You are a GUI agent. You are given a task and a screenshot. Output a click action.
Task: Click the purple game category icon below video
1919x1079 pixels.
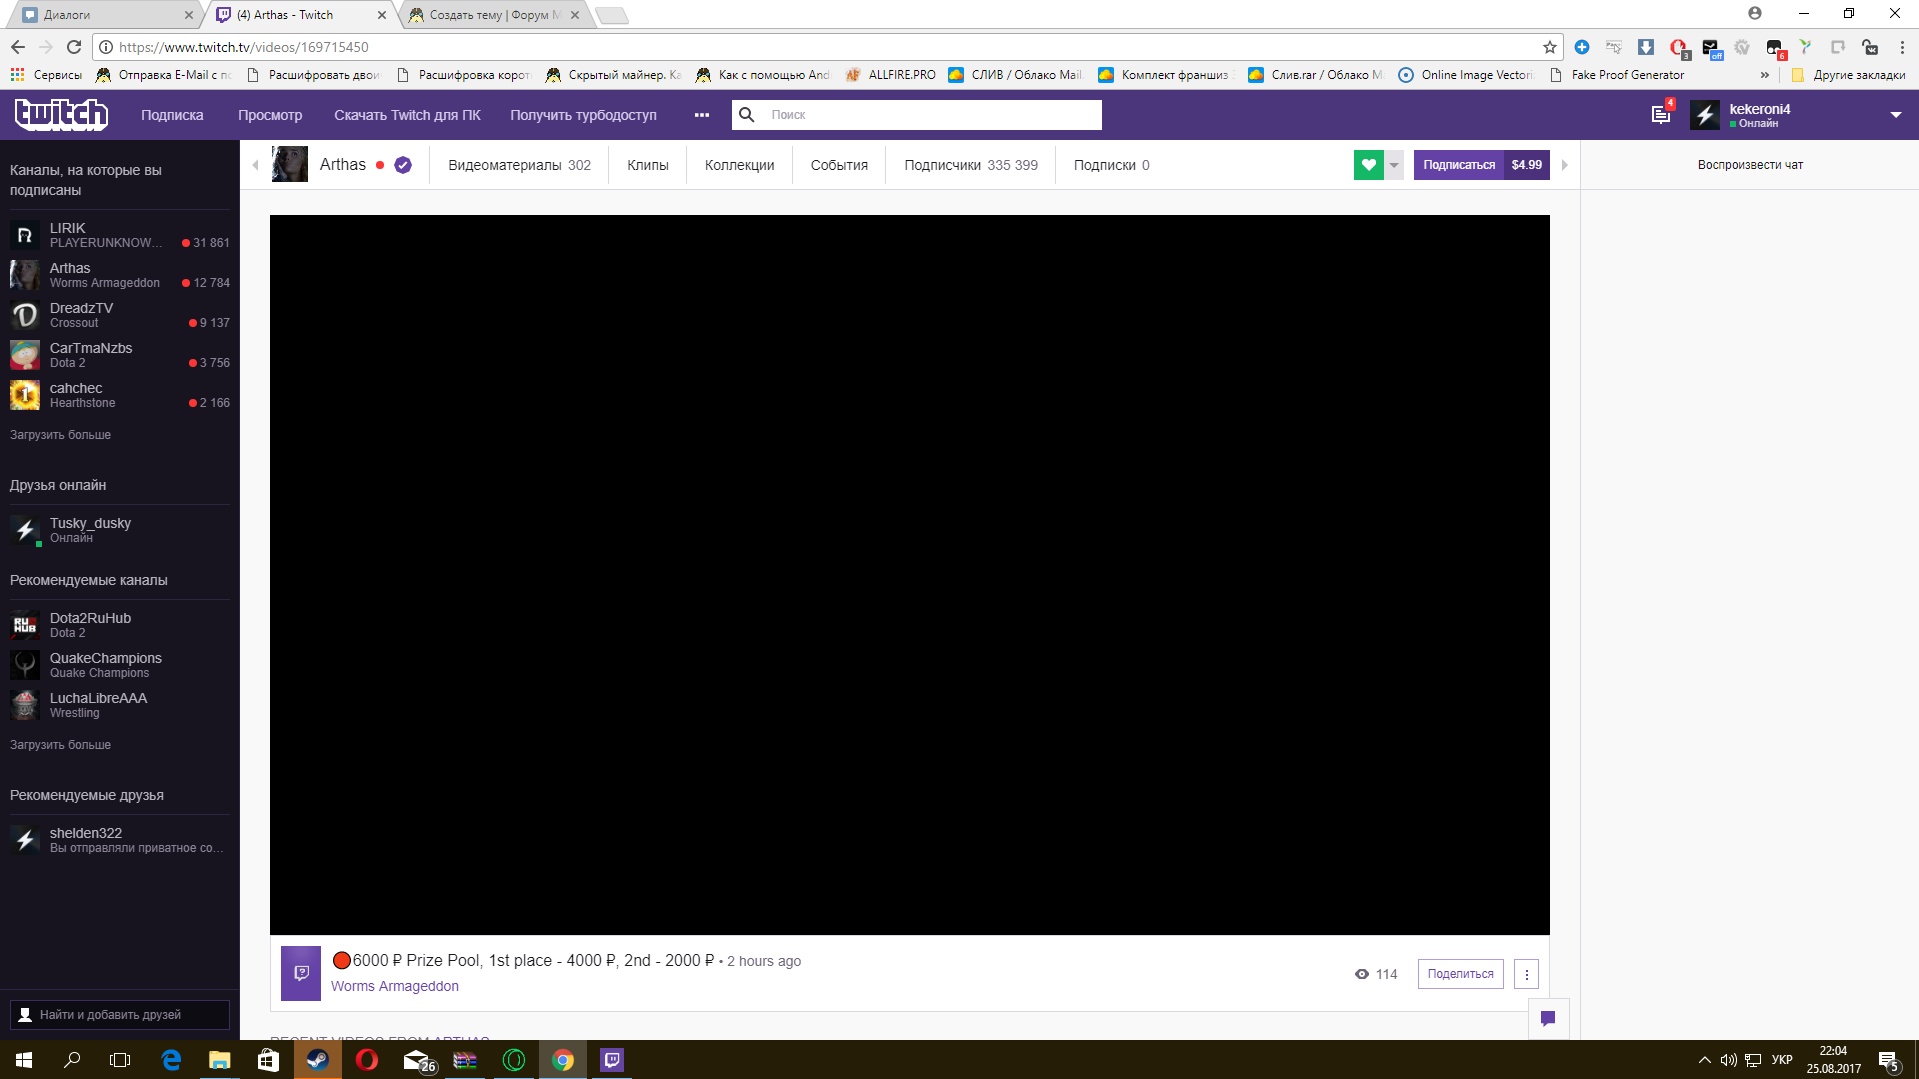pyautogui.click(x=301, y=973)
